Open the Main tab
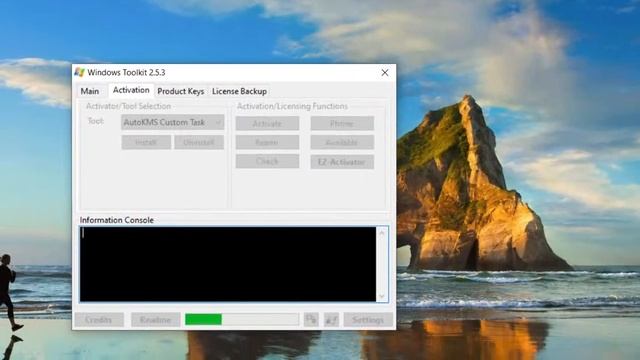Screen dimensions: 640x360 click(90, 91)
